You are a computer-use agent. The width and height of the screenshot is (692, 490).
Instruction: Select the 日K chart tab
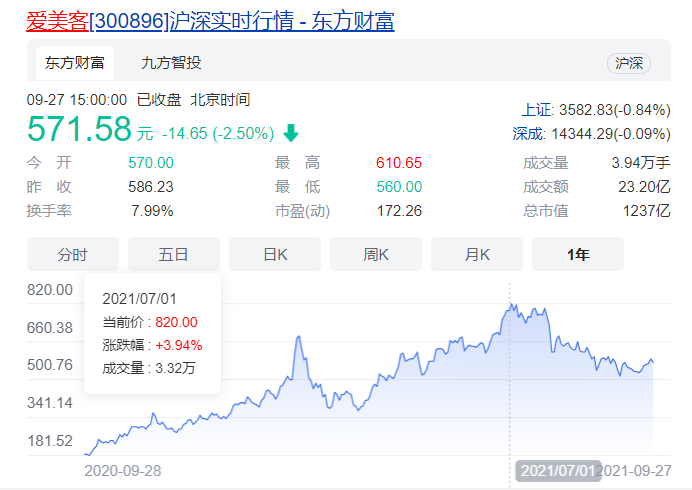pos(275,254)
